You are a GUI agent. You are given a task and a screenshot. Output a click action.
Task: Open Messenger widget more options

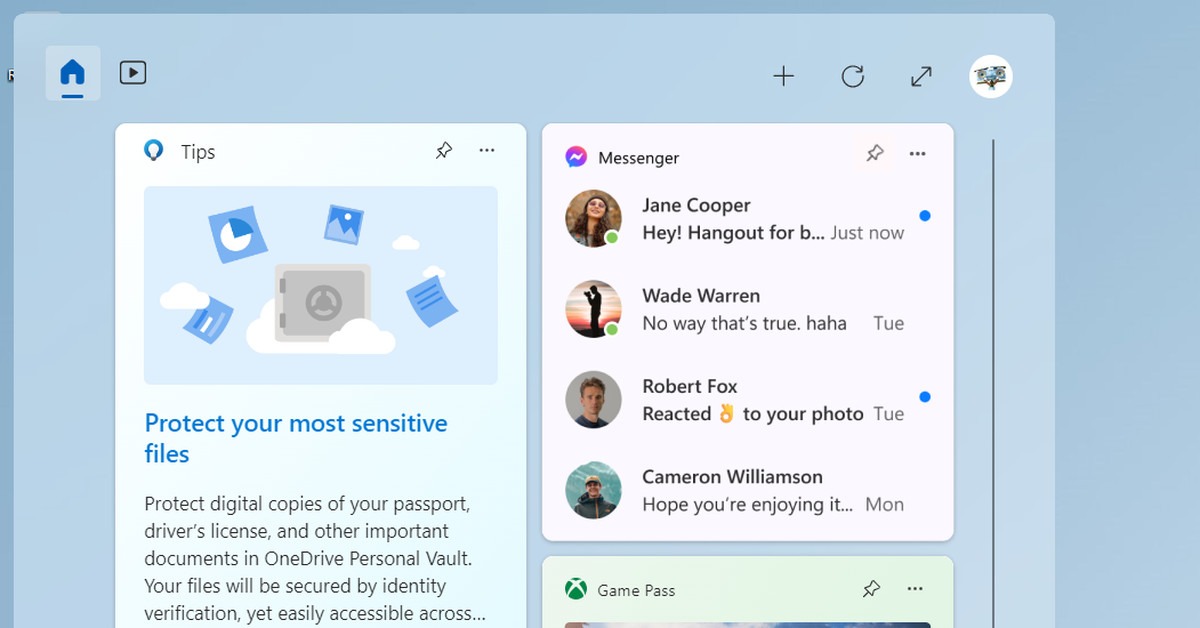tap(917, 153)
